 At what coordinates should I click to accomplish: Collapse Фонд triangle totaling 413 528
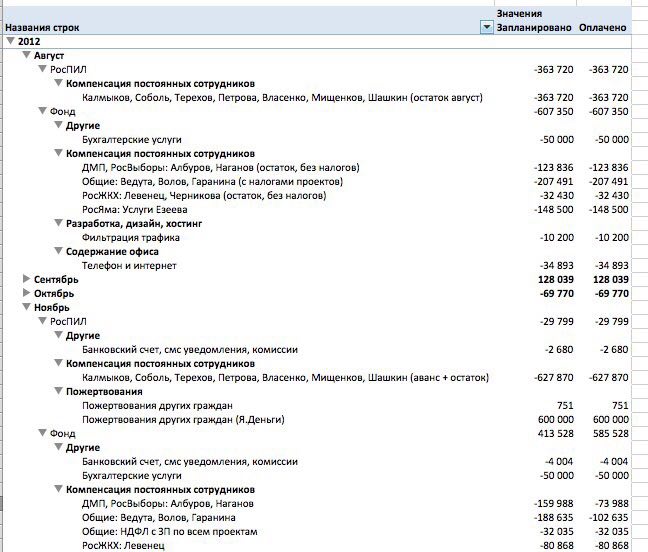click(43, 433)
